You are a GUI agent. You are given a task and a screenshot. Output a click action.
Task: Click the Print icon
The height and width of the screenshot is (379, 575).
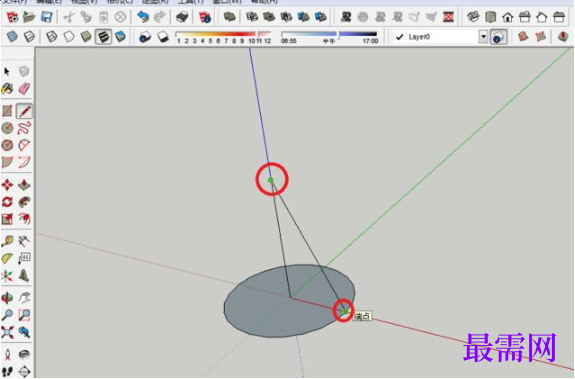click(182, 17)
